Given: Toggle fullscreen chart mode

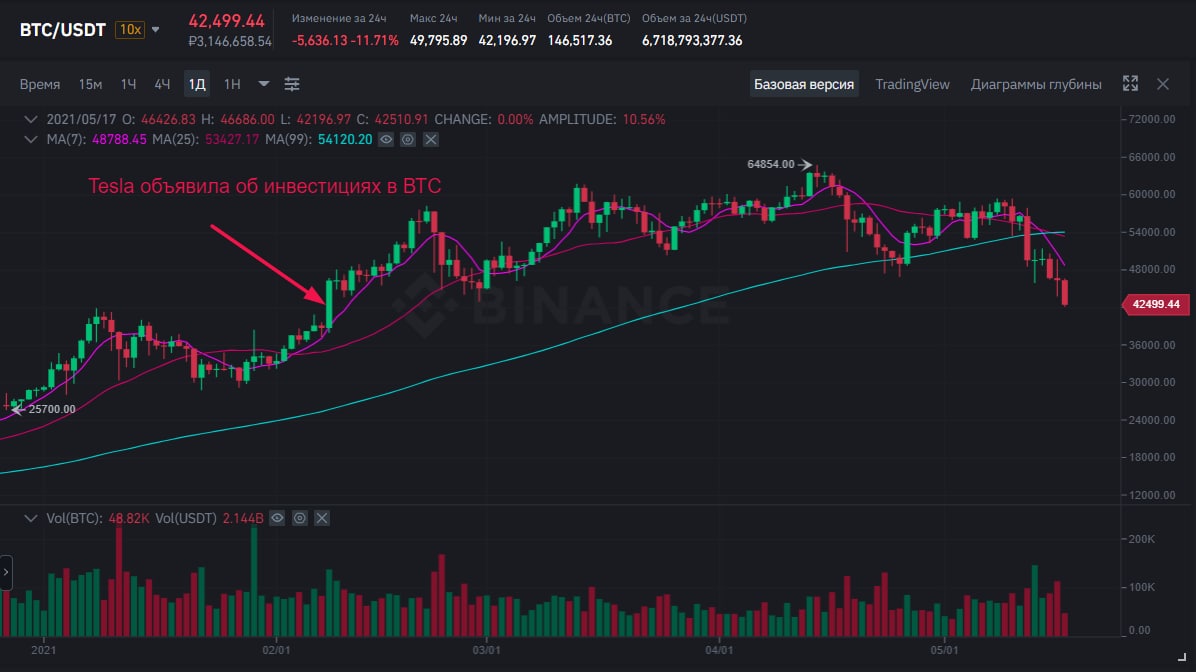Looking at the screenshot, I should point(1130,84).
